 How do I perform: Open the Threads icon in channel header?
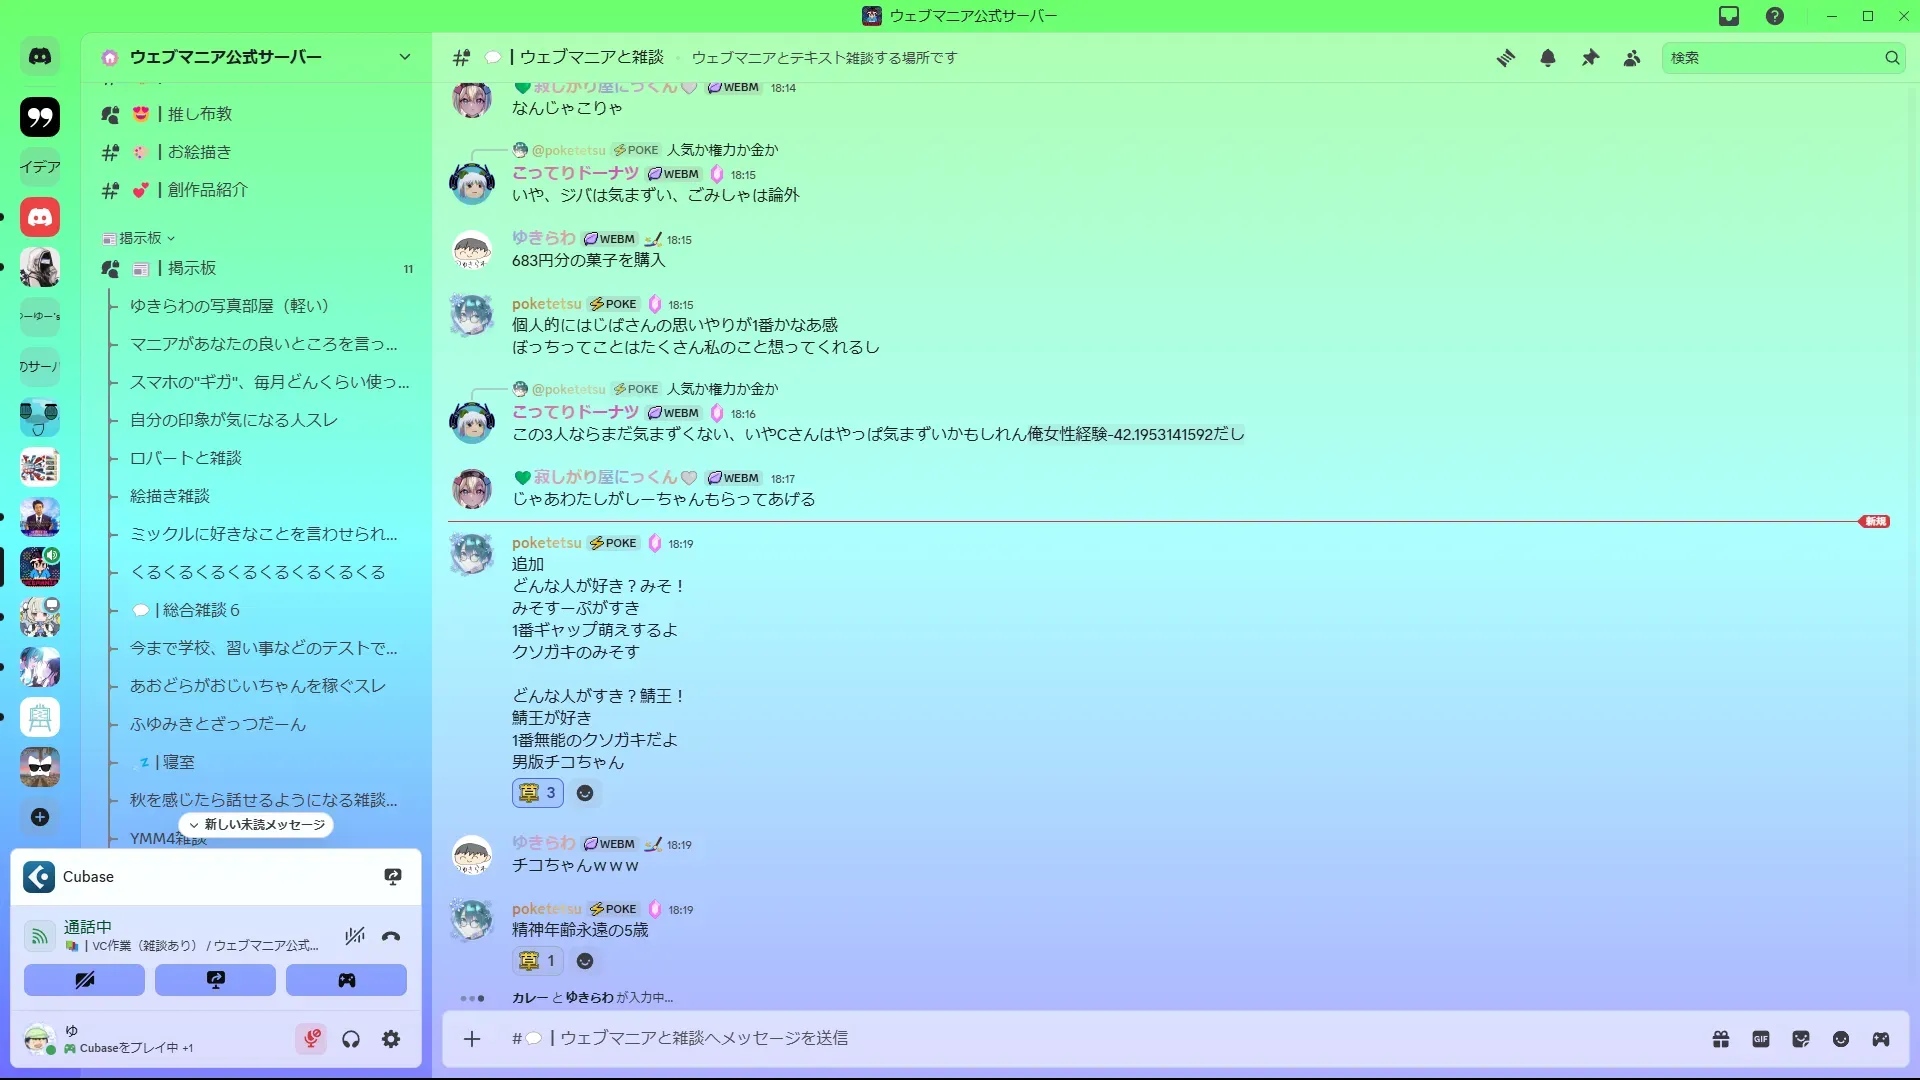(1505, 58)
